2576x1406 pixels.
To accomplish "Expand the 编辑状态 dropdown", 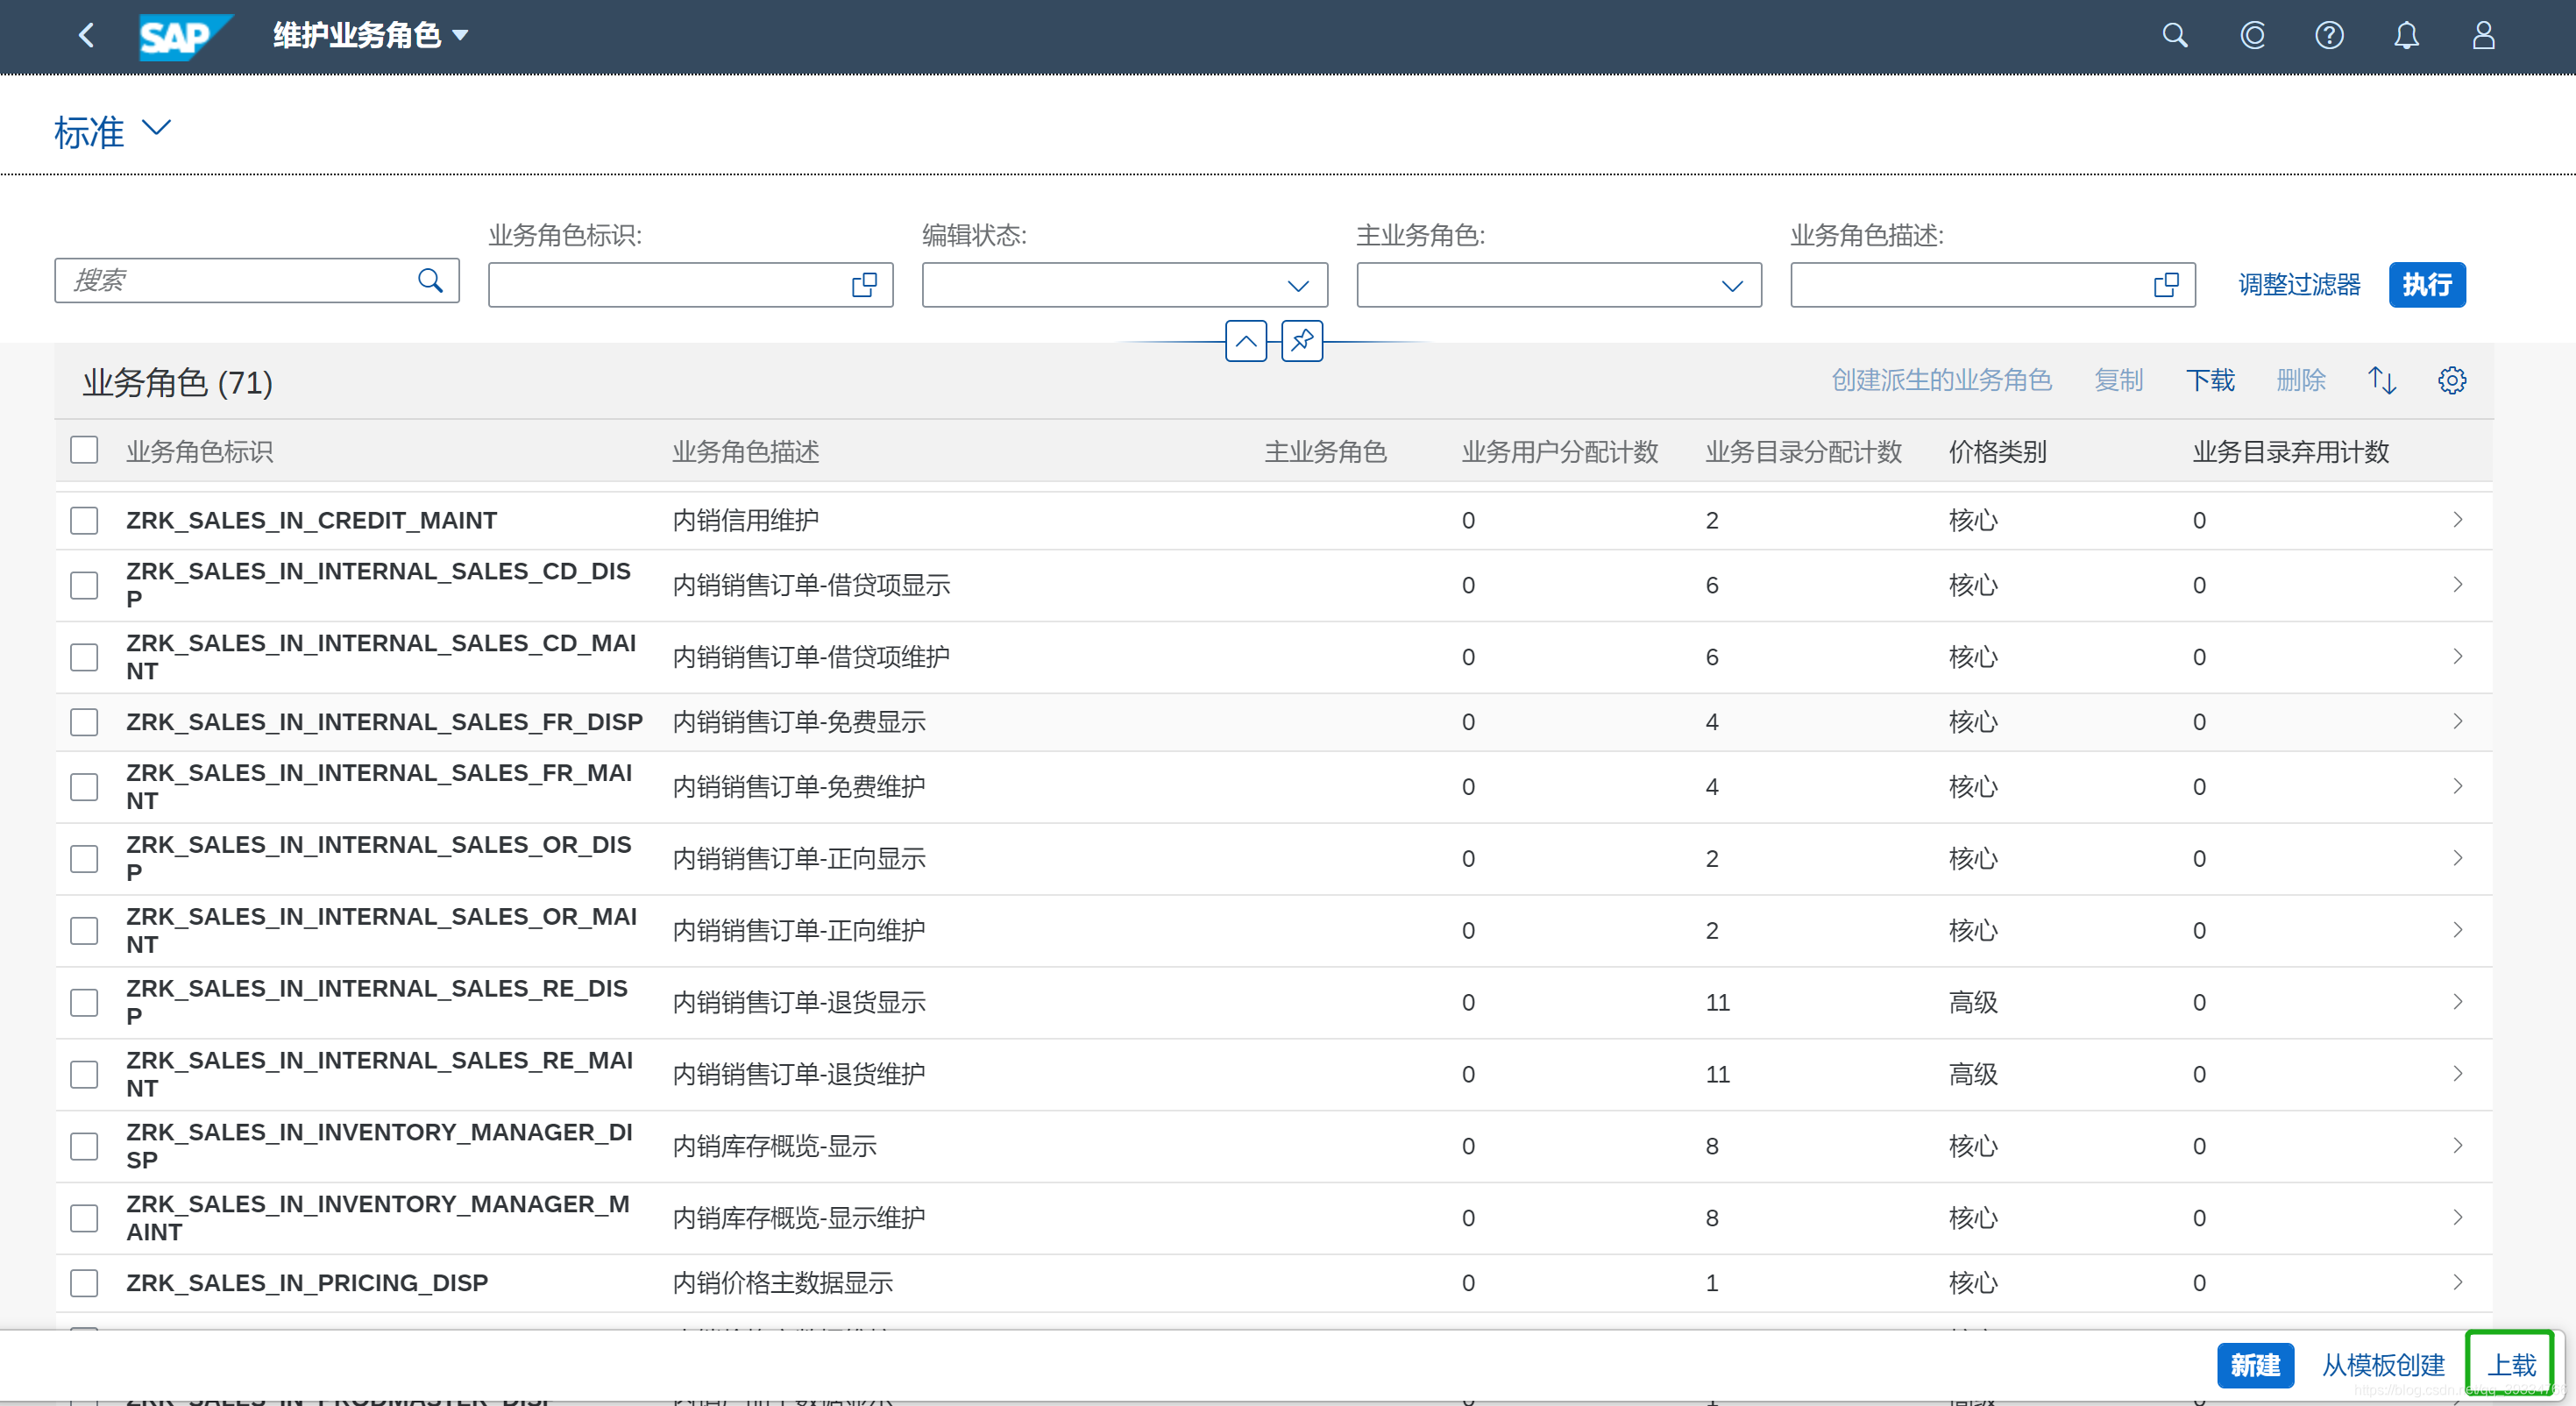I will (1297, 286).
